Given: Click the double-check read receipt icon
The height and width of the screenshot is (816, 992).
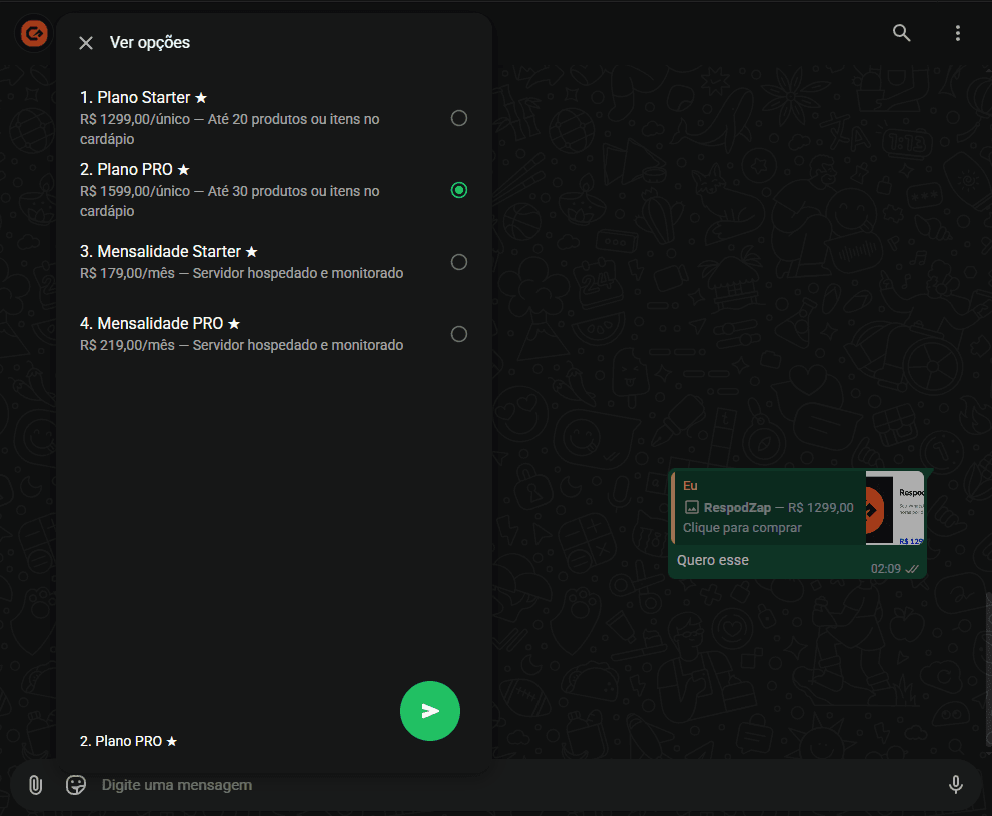Looking at the screenshot, I should click(912, 569).
